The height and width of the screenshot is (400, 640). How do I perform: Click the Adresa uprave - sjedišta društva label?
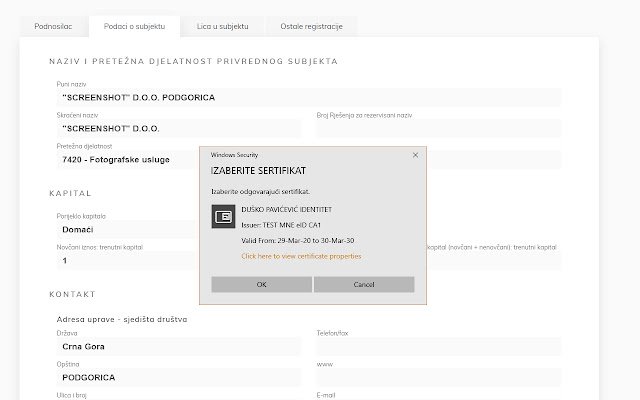click(x=122, y=320)
